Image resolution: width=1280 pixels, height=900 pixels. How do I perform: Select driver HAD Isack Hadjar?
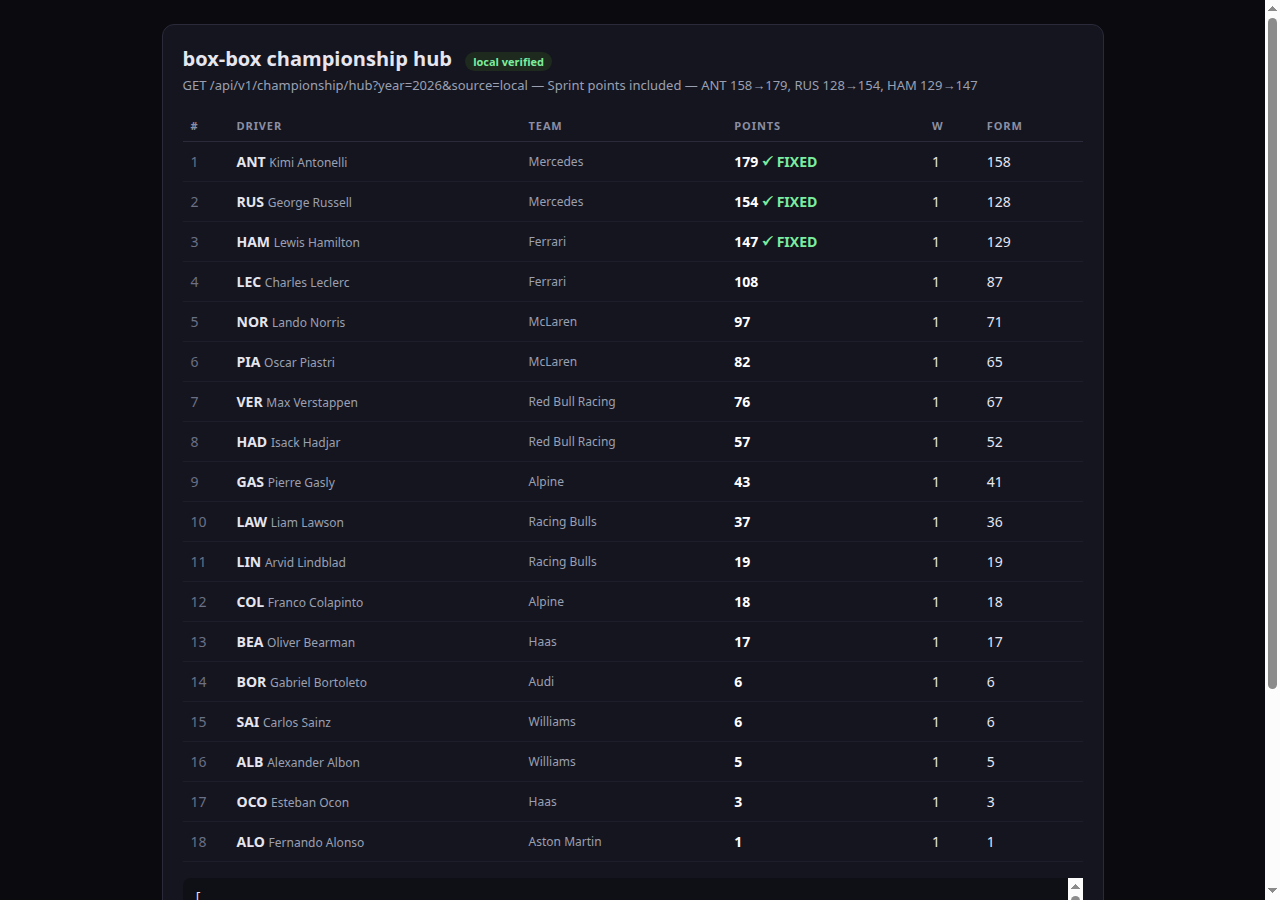pos(289,442)
